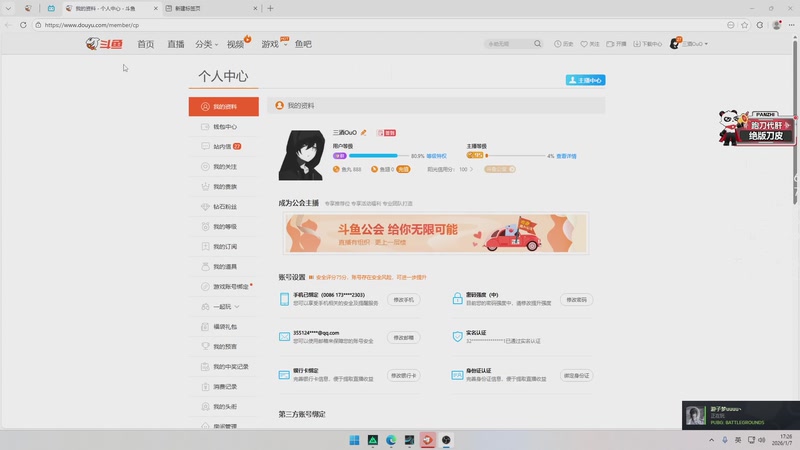Viewport: 800px width, 450px height.
Task: Click the 修改银行卡 change bank card button
Action: pyautogui.click(x=404, y=376)
